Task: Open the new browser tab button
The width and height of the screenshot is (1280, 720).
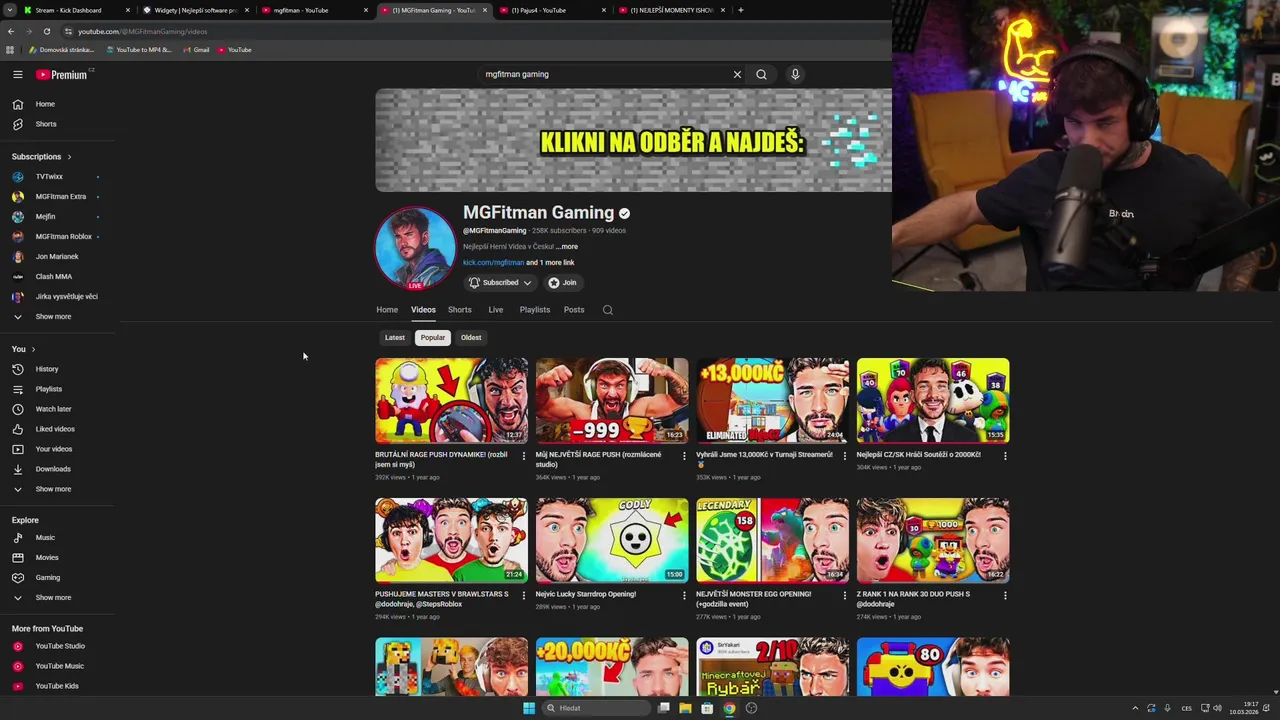Action: (x=740, y=10)
